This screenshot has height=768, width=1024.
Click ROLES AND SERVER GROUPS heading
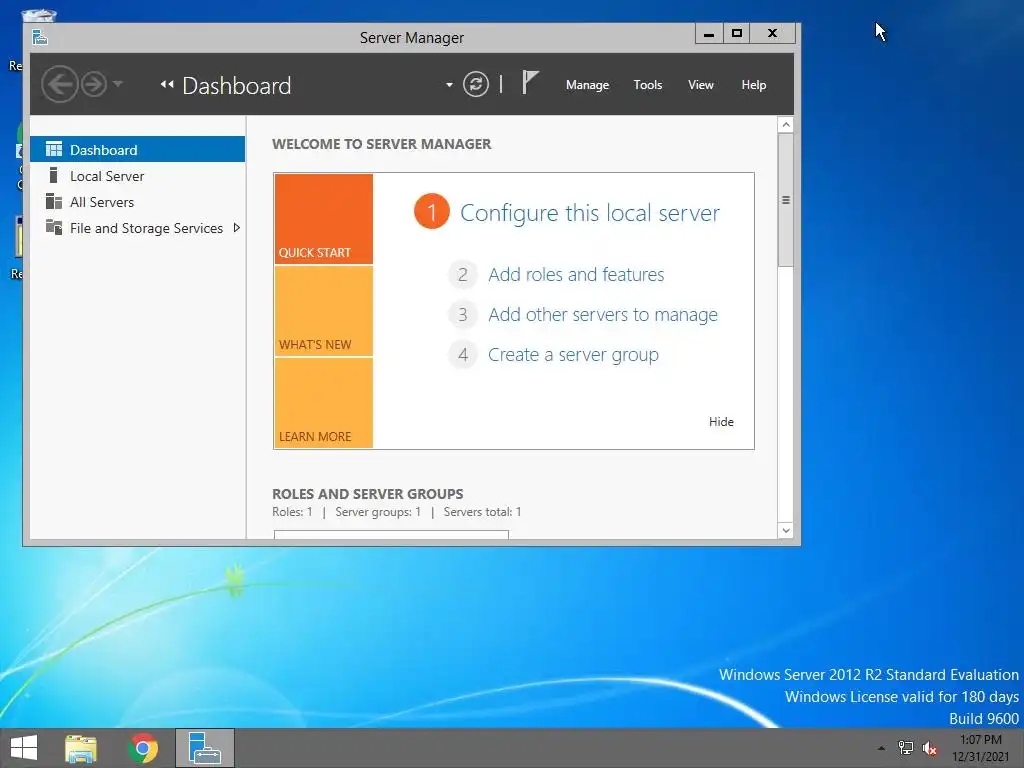(368, 494)
